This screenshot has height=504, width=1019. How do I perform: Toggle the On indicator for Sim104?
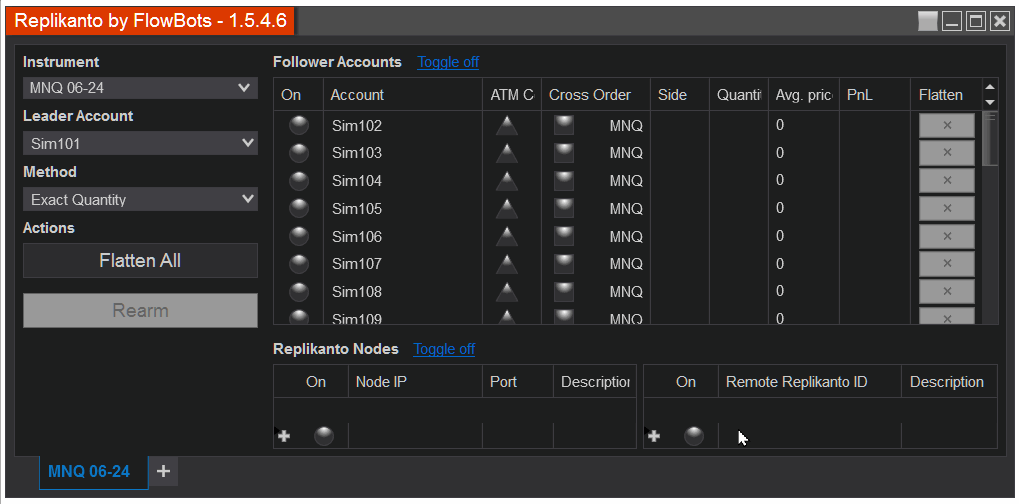pyautogui.click(x=299, y=181)
